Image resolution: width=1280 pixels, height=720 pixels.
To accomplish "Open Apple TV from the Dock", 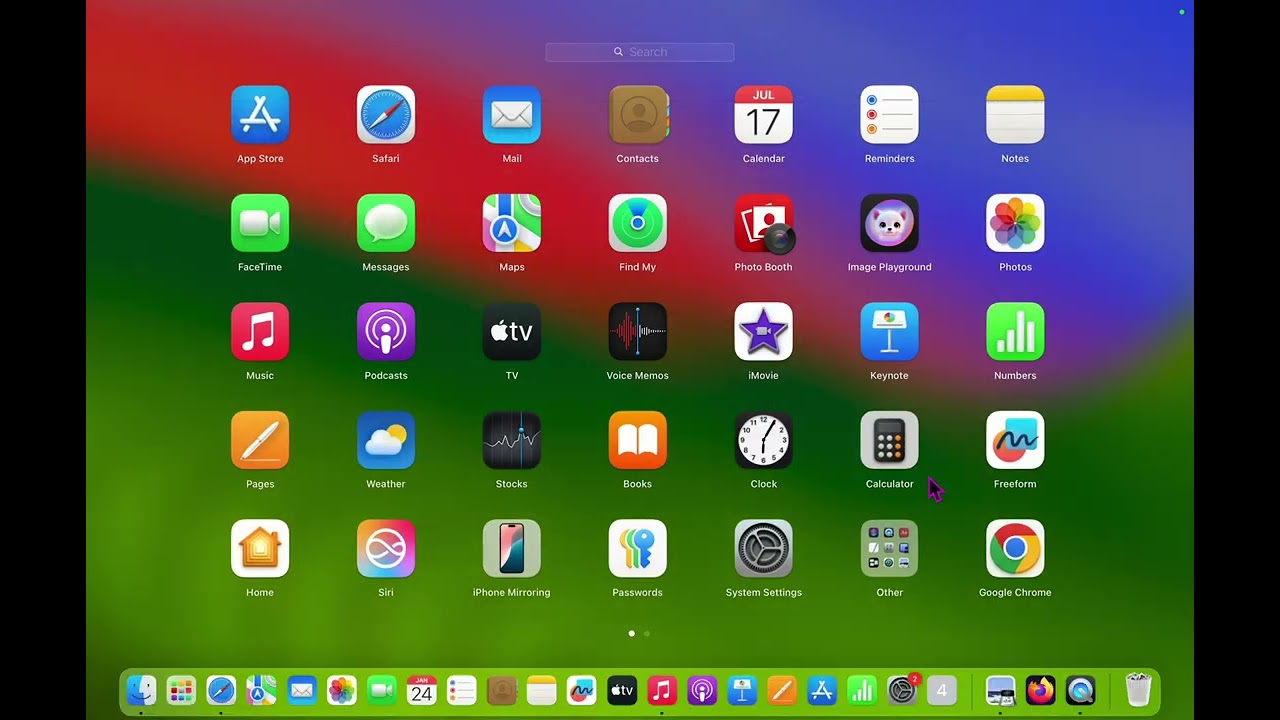I will pos(621,690).
